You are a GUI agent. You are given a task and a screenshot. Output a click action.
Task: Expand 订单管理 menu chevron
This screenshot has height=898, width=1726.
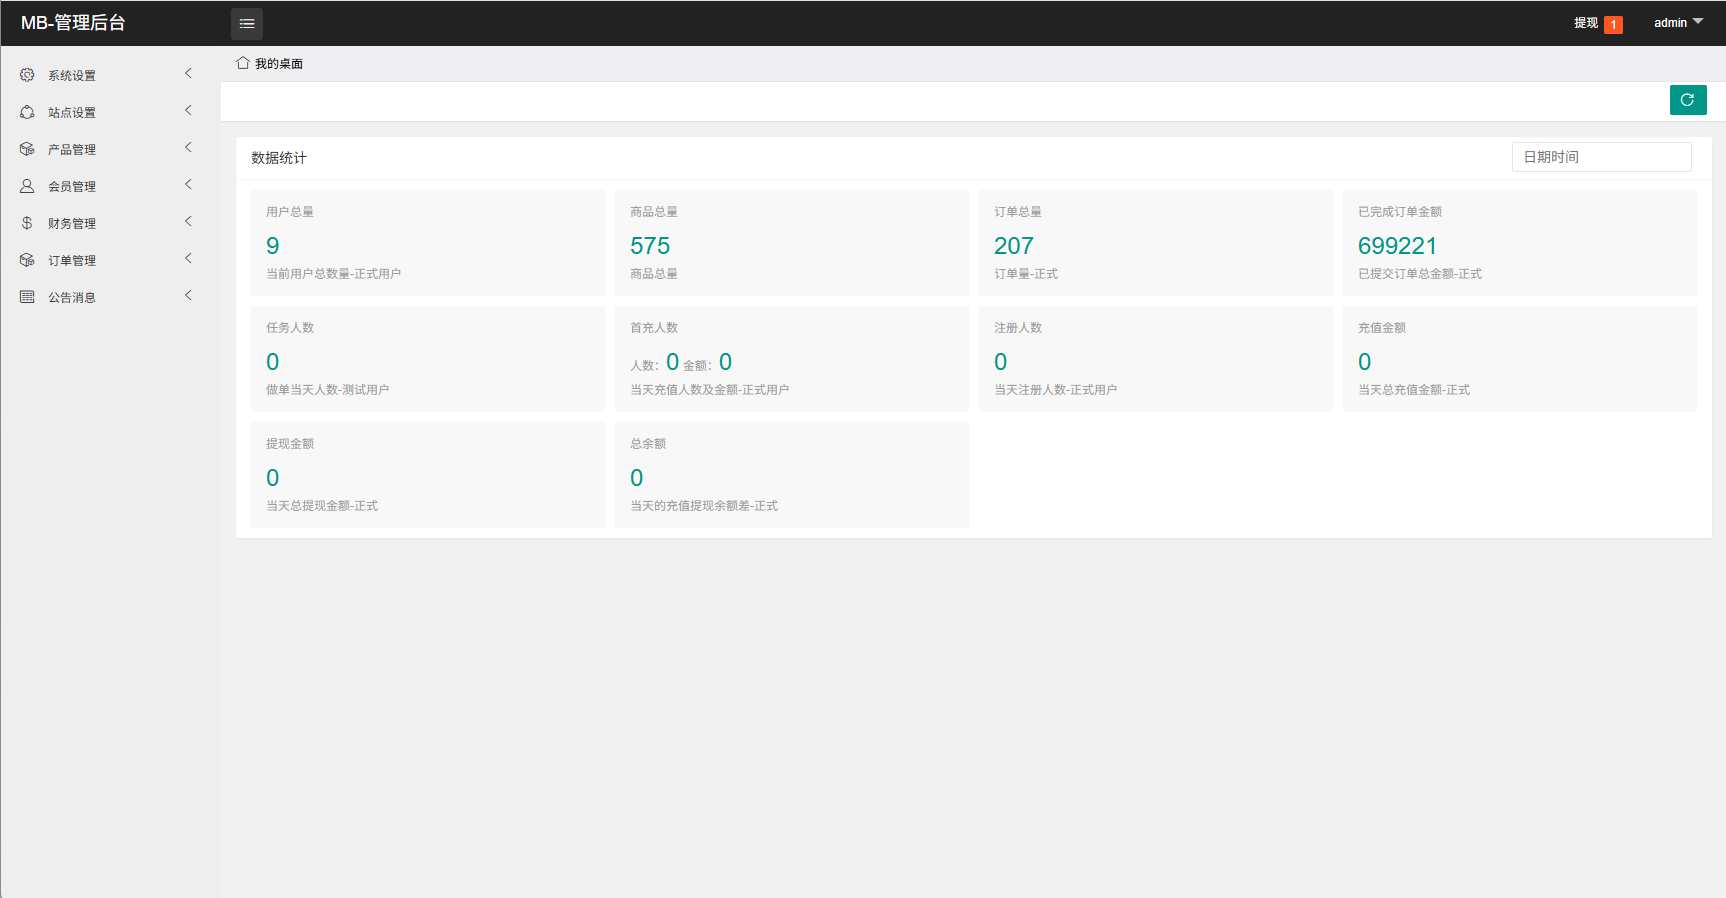pyautogui.click(x=188, y=258)
